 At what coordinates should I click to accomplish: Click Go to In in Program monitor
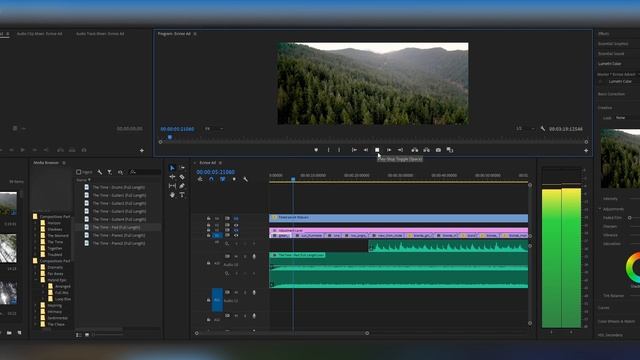coord(354,150)
